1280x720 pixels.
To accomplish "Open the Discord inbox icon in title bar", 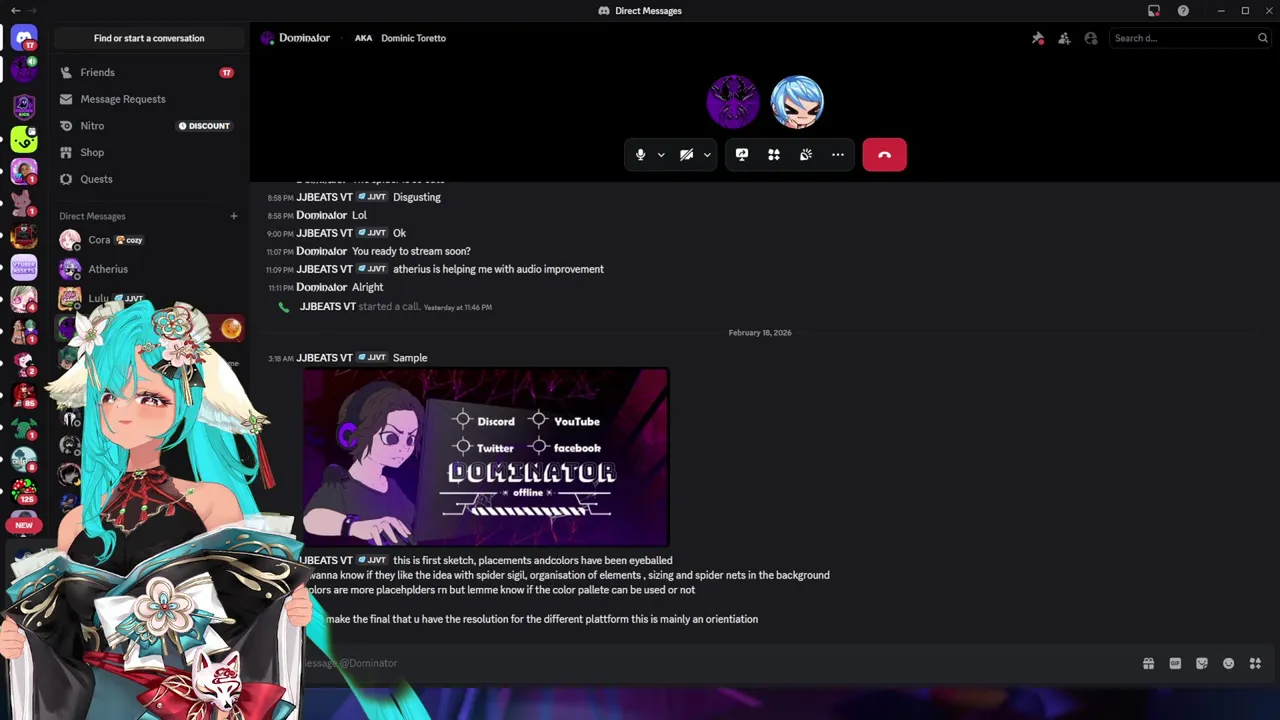I will coord(1154,11).
